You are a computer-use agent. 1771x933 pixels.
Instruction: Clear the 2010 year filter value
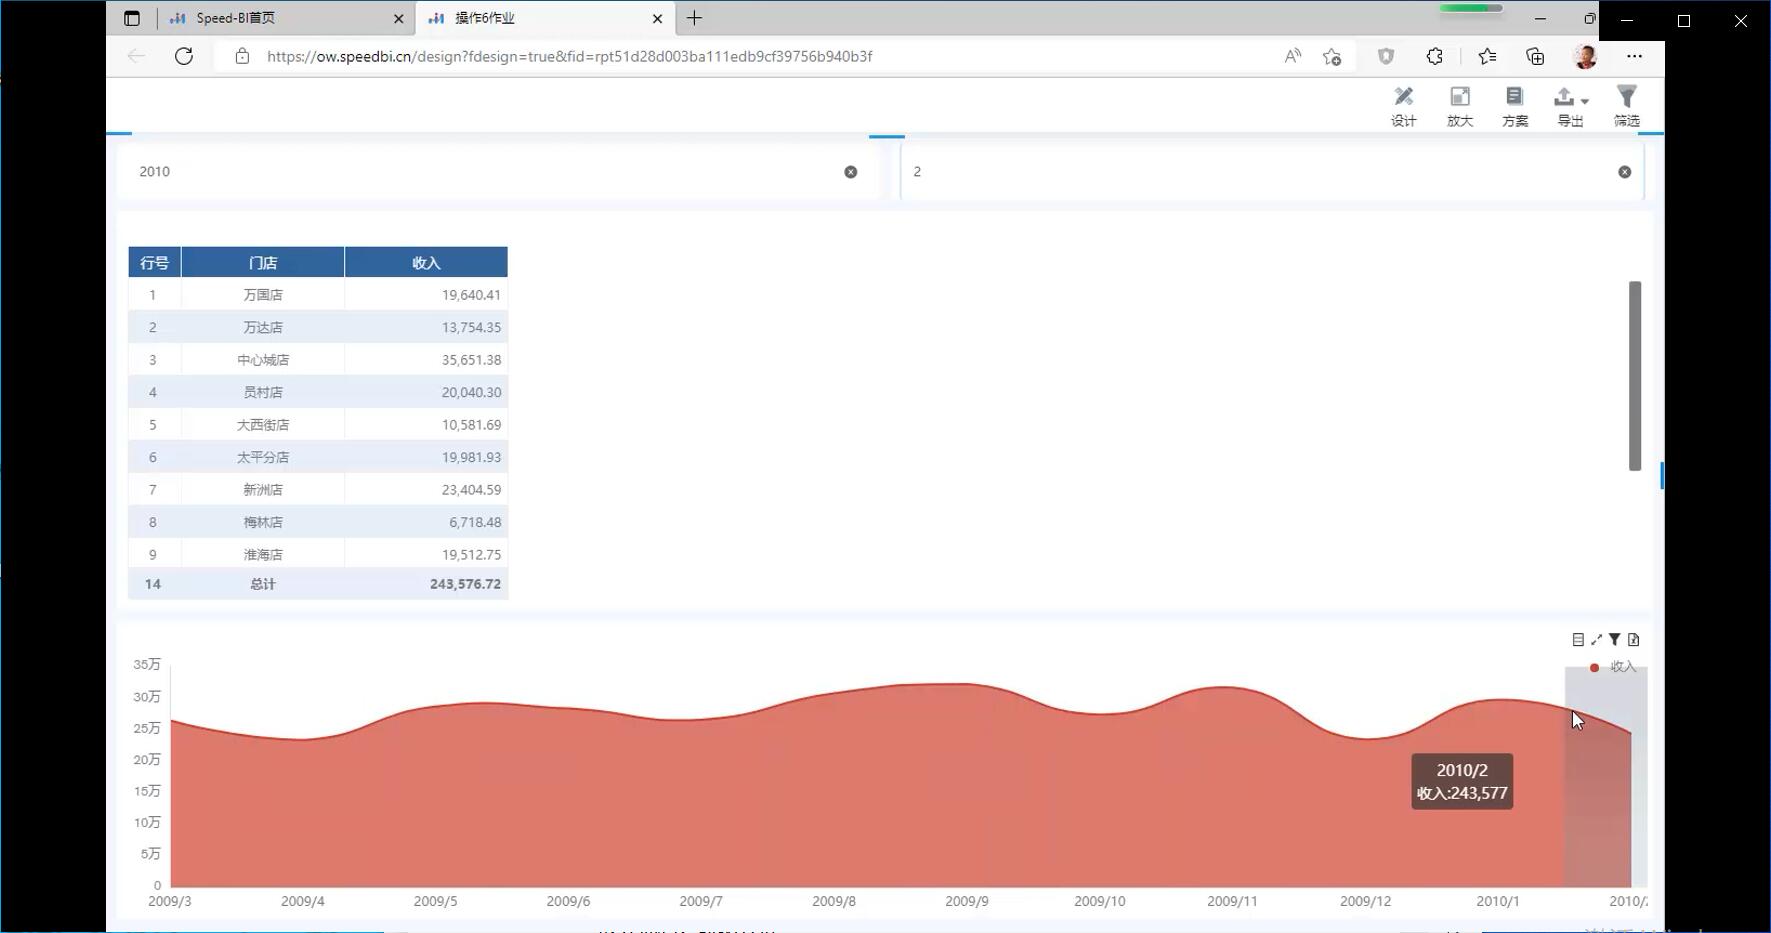850,172
